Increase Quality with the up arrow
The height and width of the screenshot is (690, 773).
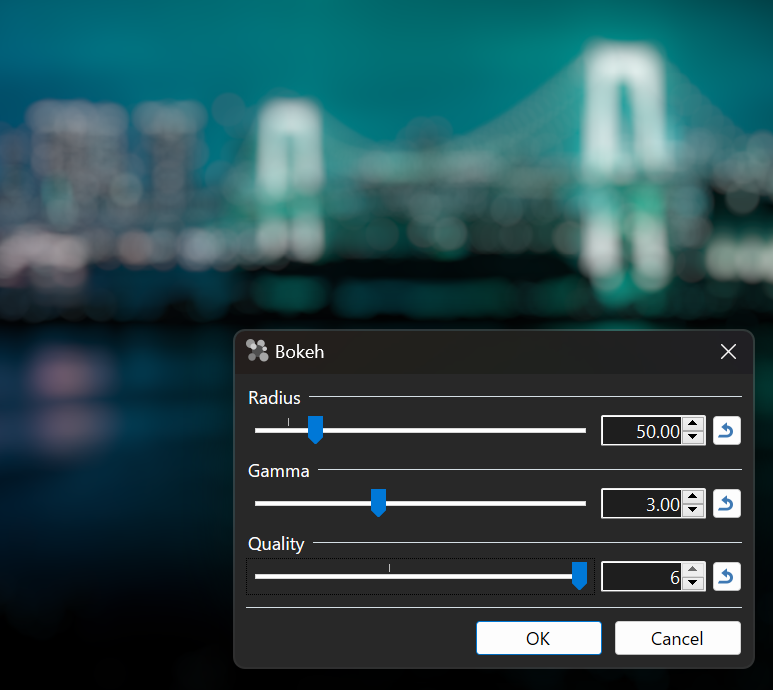693,569
